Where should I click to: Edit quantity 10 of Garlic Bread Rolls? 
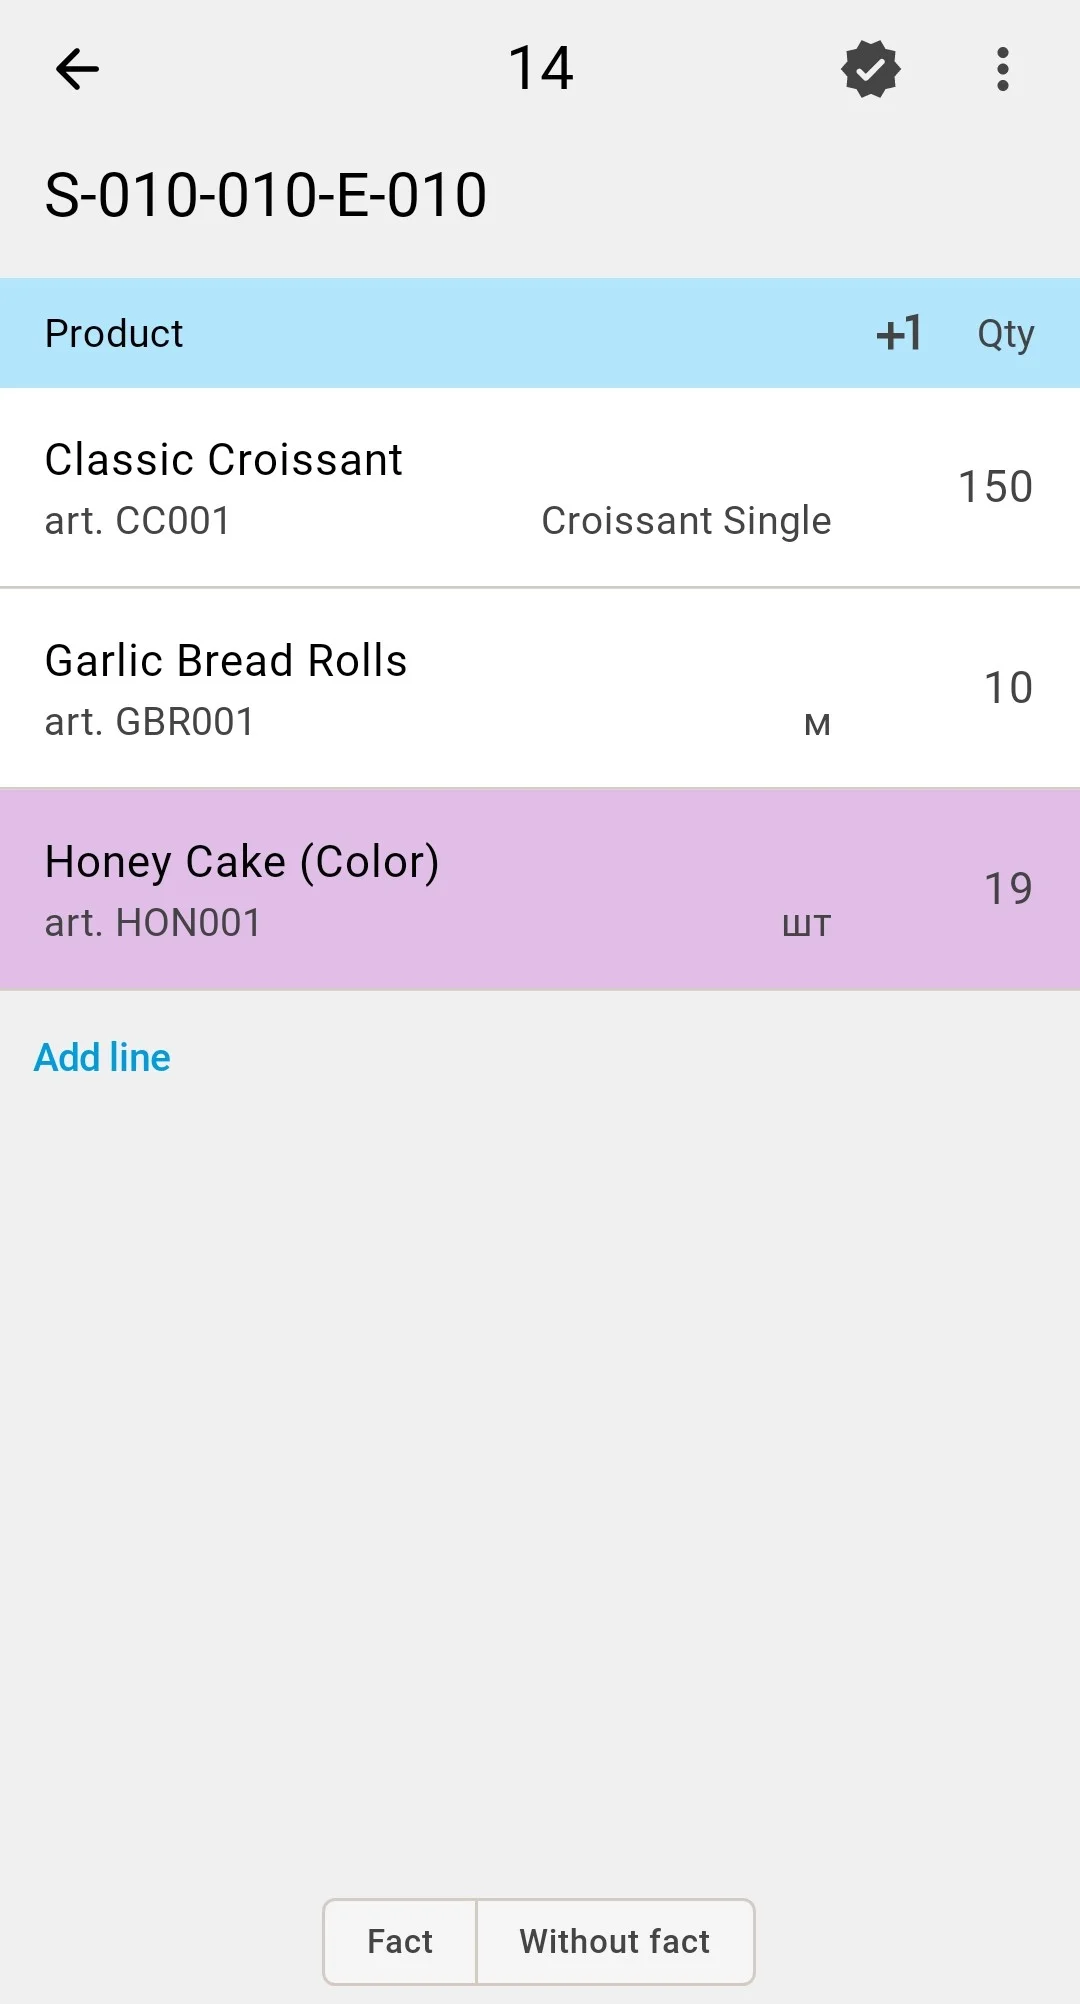point(1008,688)
